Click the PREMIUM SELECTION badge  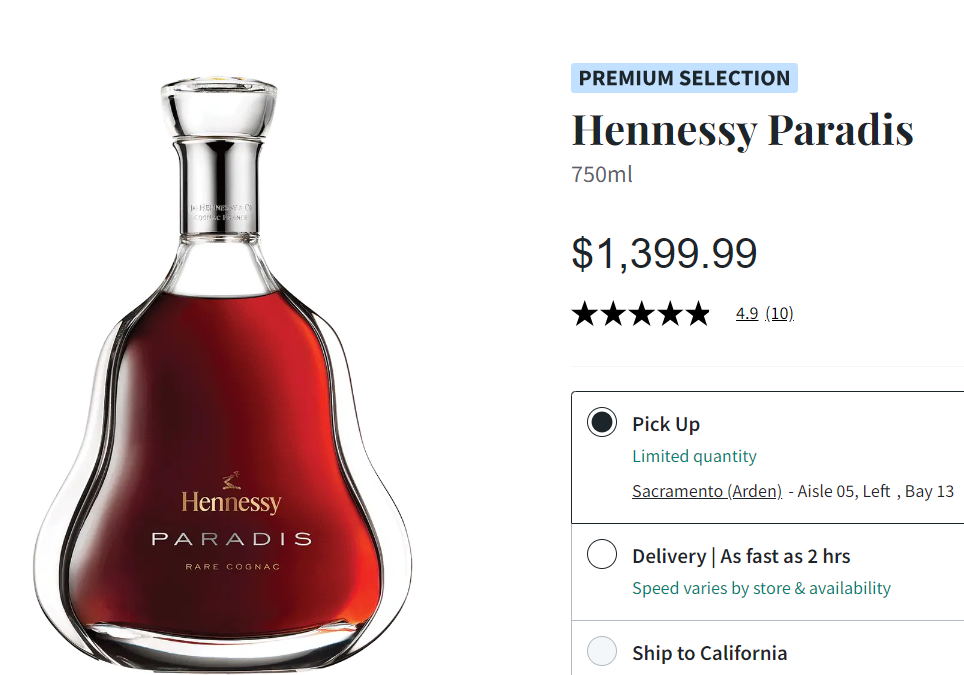pos(684,78)
